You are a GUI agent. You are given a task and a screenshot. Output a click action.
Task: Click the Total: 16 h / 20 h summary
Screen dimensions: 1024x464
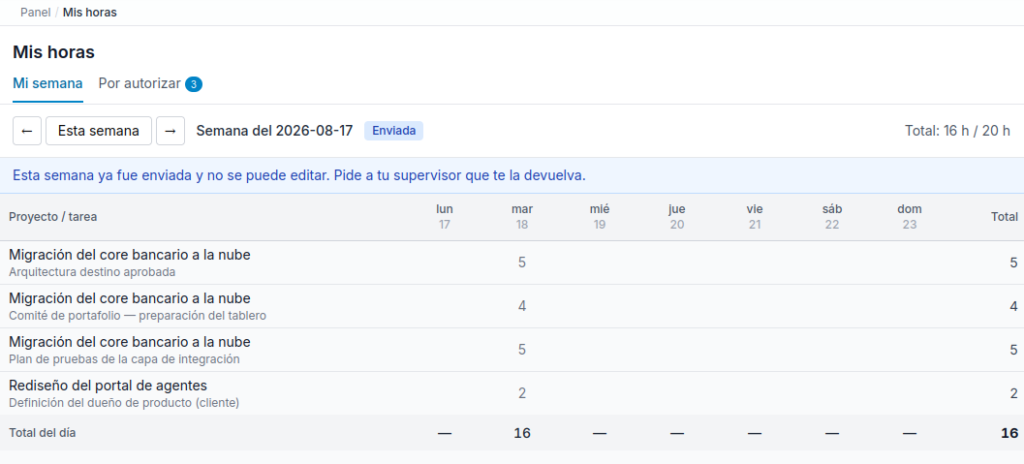pos(957,131)
